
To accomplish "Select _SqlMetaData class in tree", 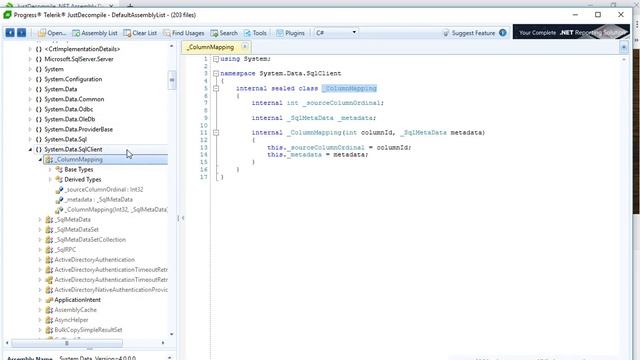I will (72, 220).
